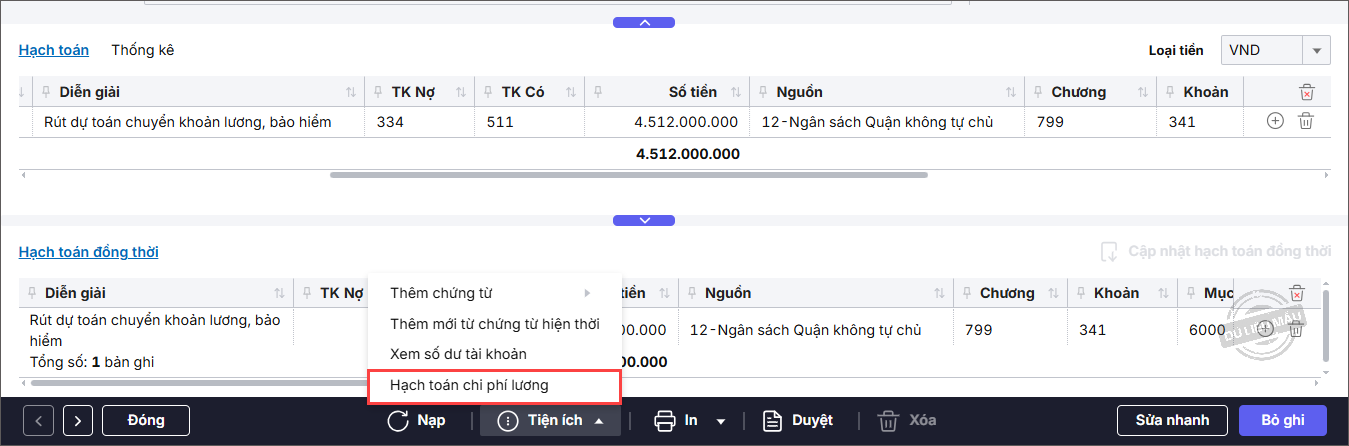Click the Nạp reload button

(417, 421)
